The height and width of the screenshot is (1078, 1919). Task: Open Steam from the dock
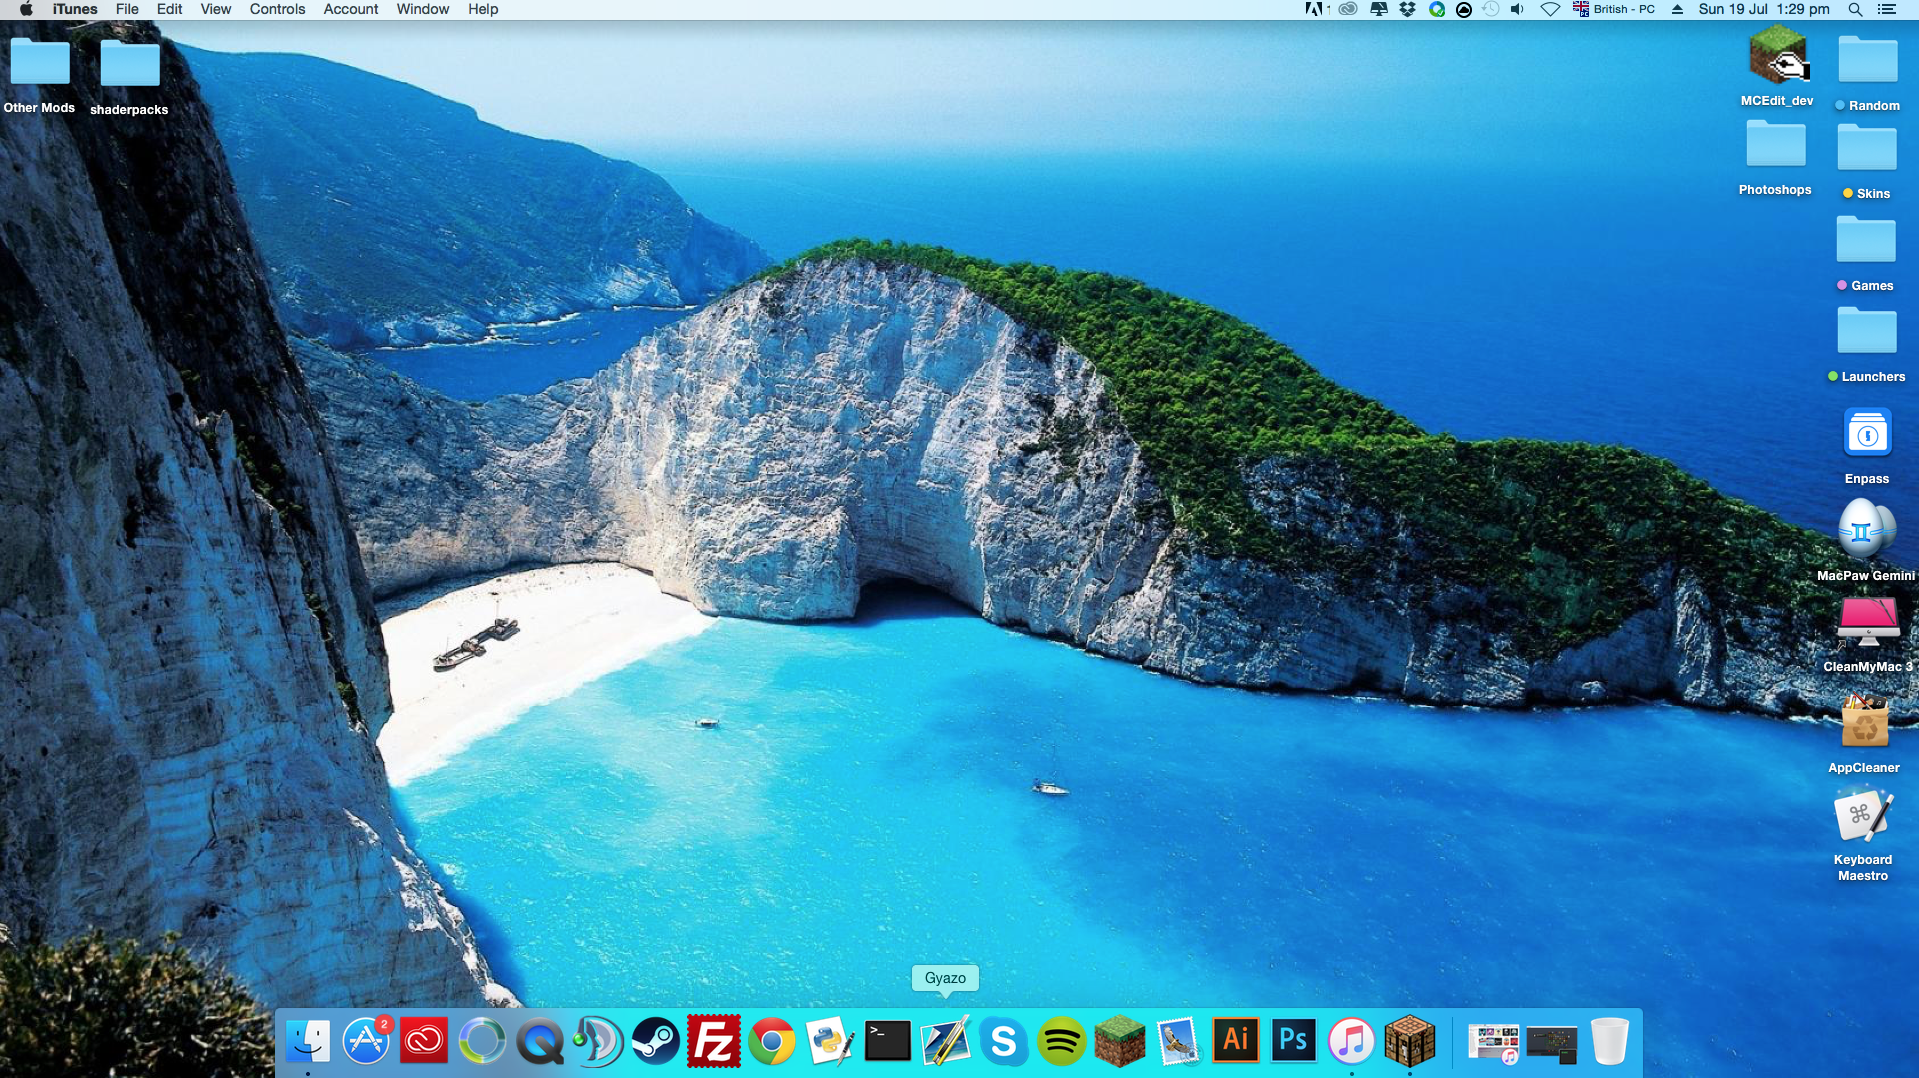tap(656, 1041)
